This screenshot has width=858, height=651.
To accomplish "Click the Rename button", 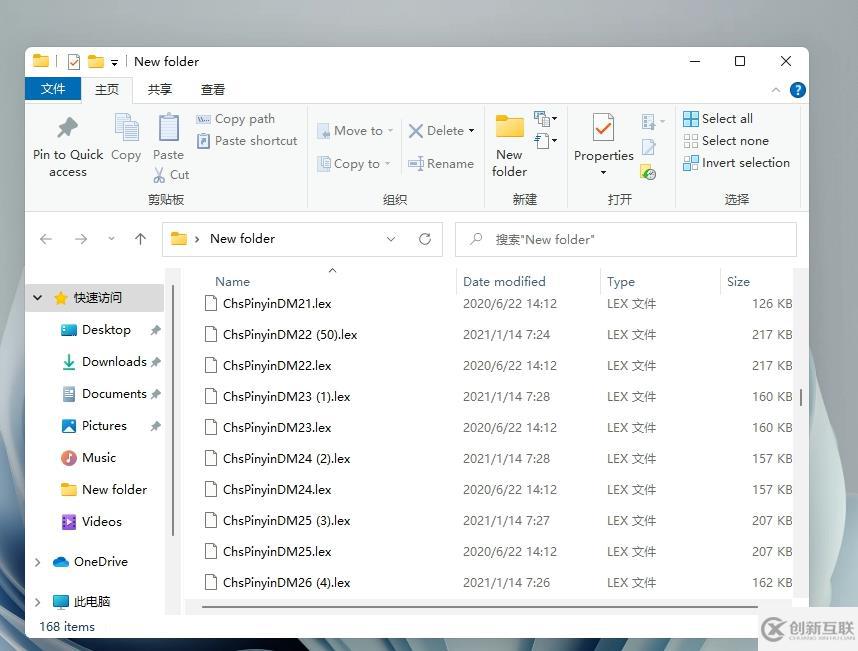I will click(441, 163).
